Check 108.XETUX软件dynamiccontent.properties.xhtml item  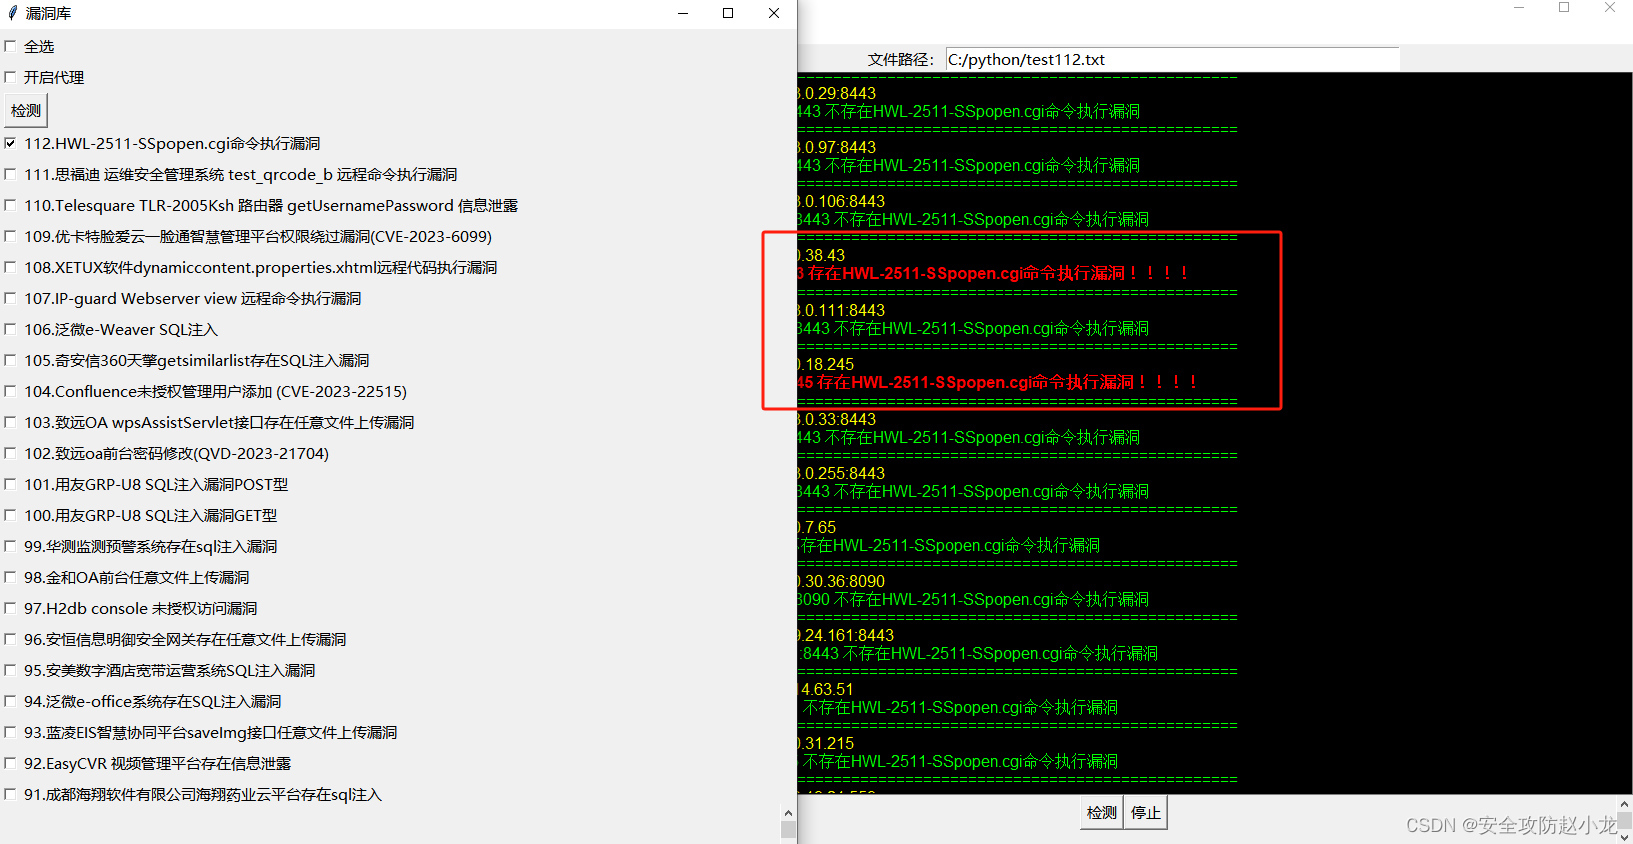(x=10, y=267)
